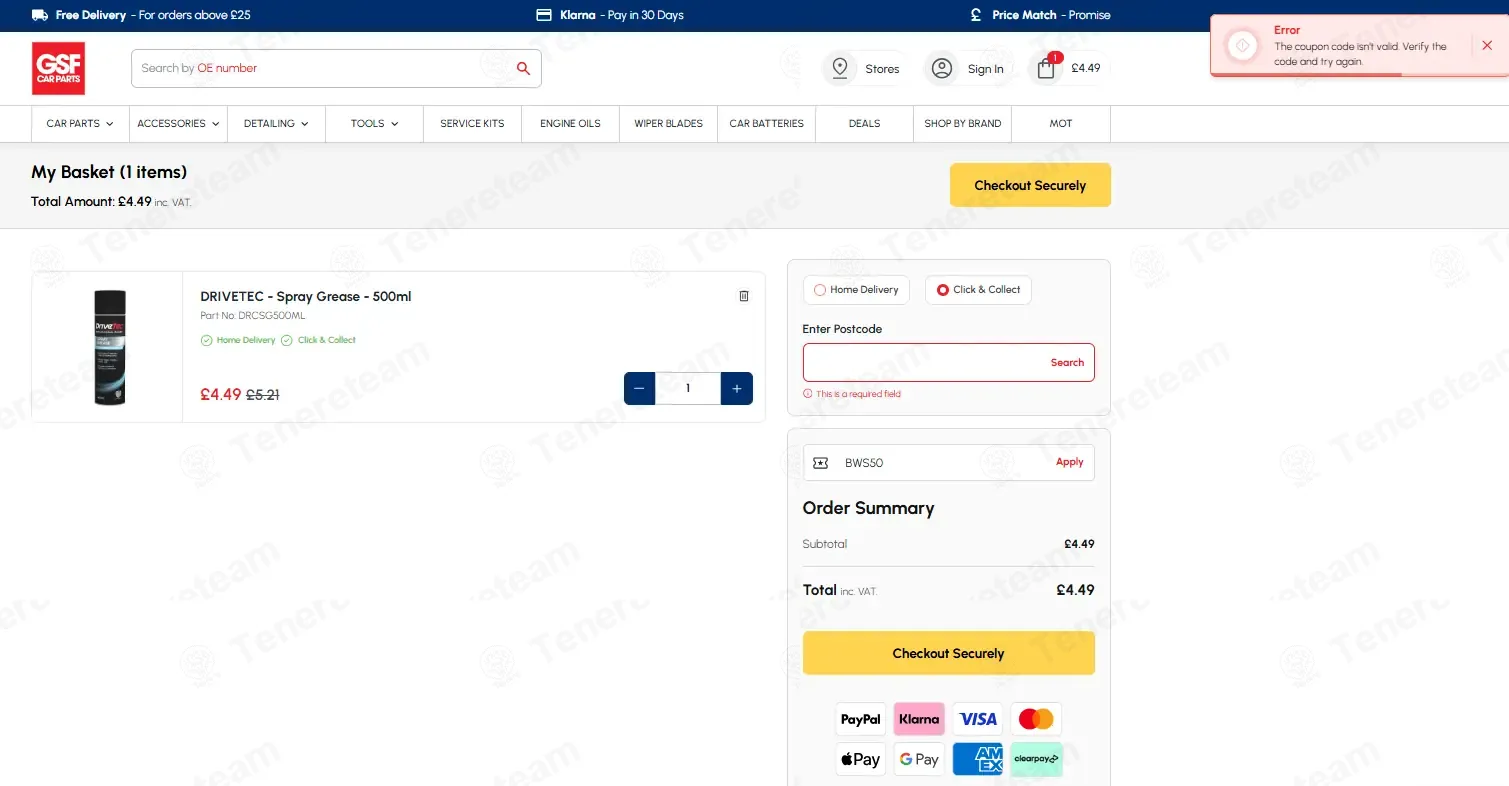Click Search next to the postcode field
1509x786 pixels.
(1067, 363)
